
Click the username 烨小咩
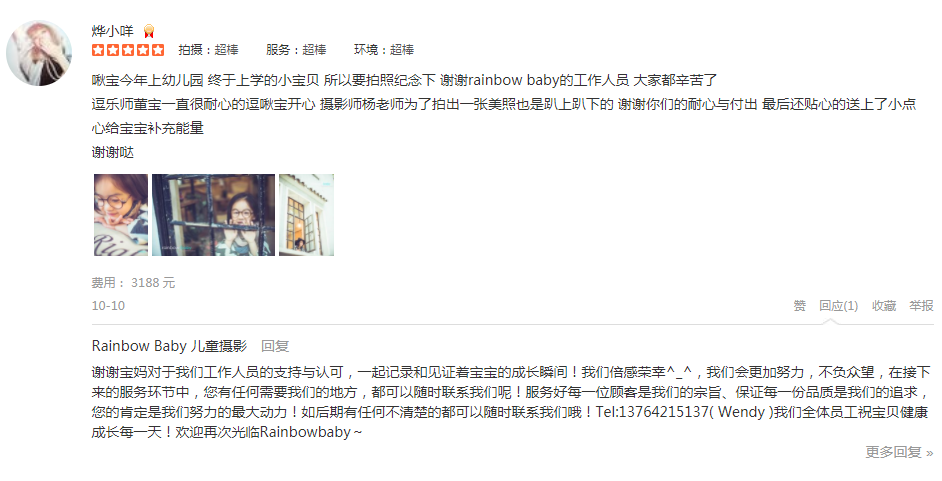tap(112, 31)
